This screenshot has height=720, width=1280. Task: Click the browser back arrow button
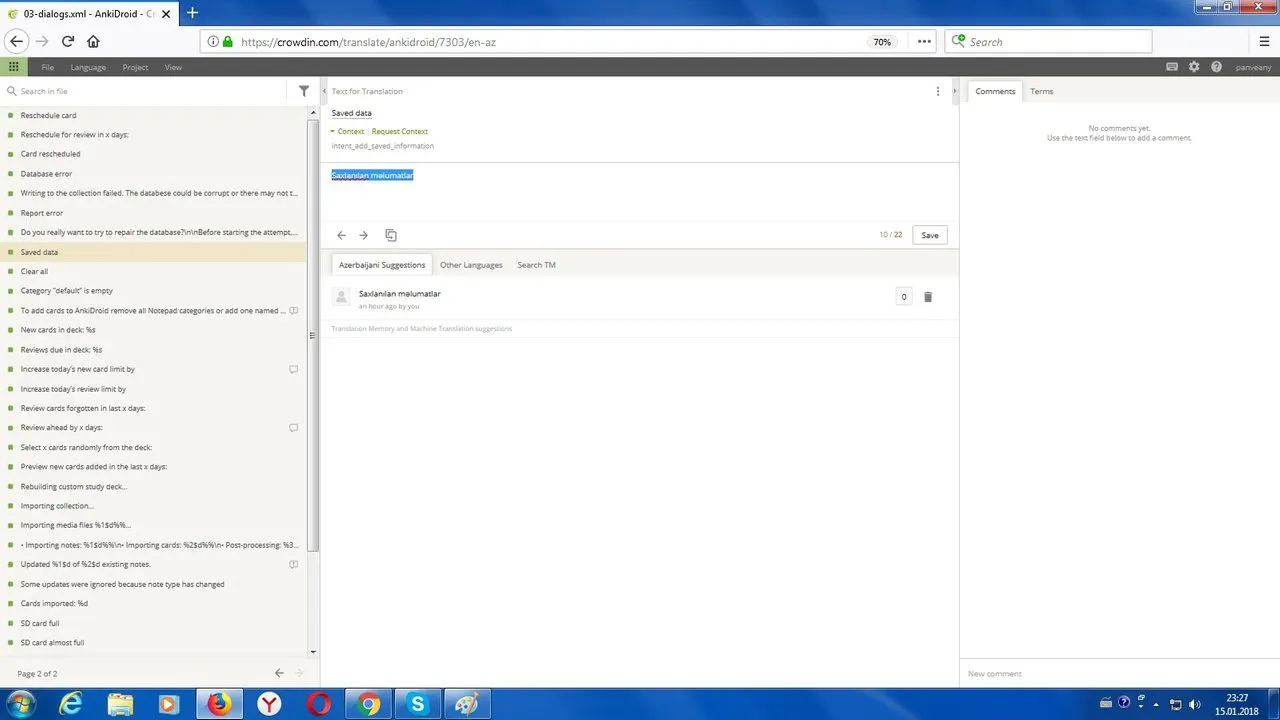pos(16,41)
